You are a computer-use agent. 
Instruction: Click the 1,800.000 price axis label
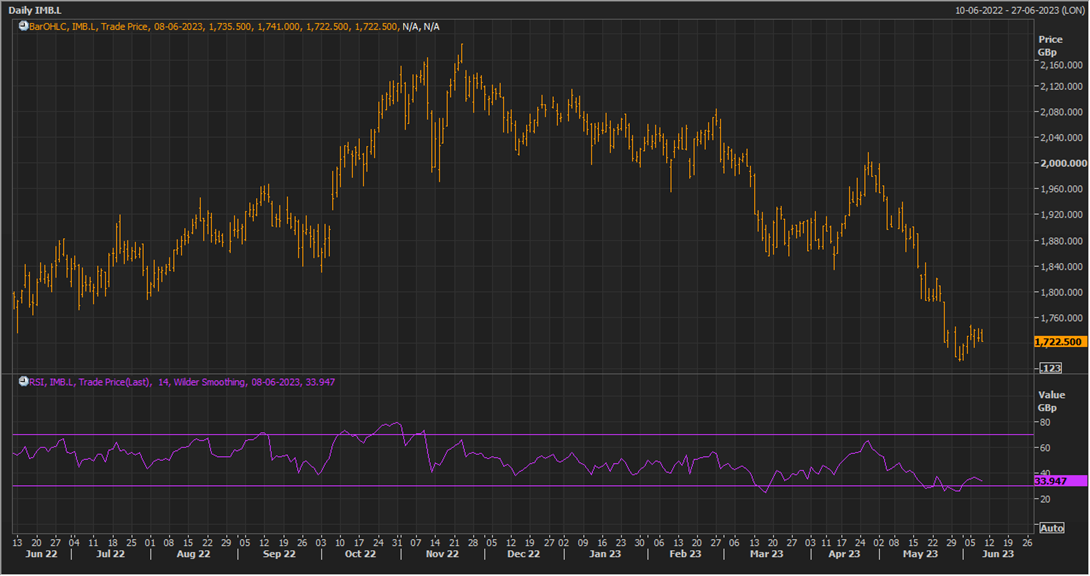[1061, 293]
